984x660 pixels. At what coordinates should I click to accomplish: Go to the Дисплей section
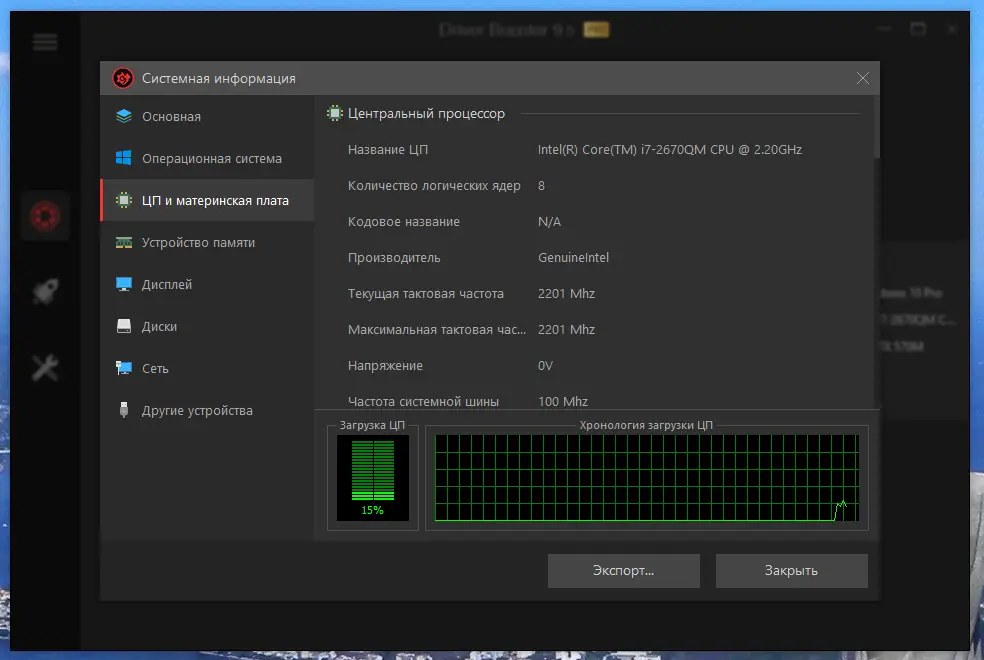coord(207,285)
